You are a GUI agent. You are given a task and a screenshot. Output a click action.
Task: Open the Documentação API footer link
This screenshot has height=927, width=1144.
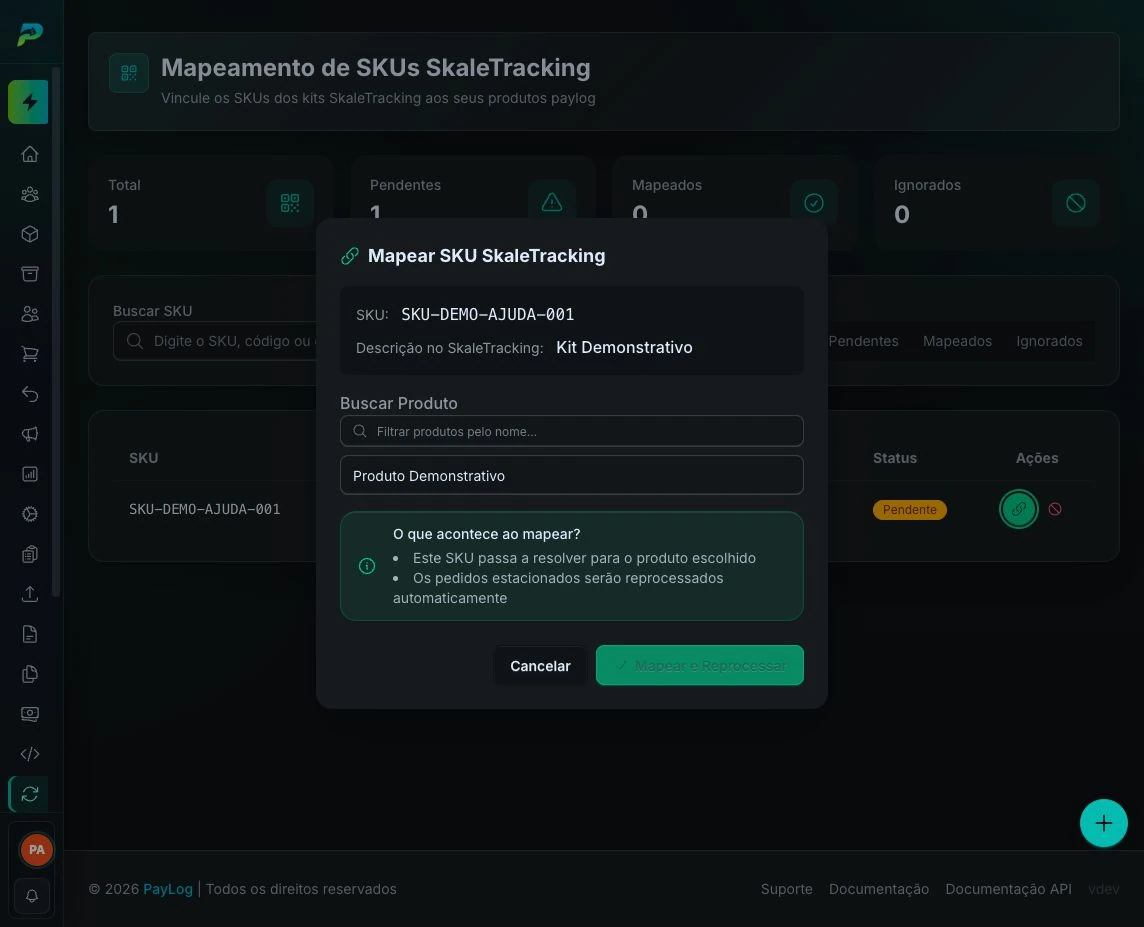(1008, 889)
